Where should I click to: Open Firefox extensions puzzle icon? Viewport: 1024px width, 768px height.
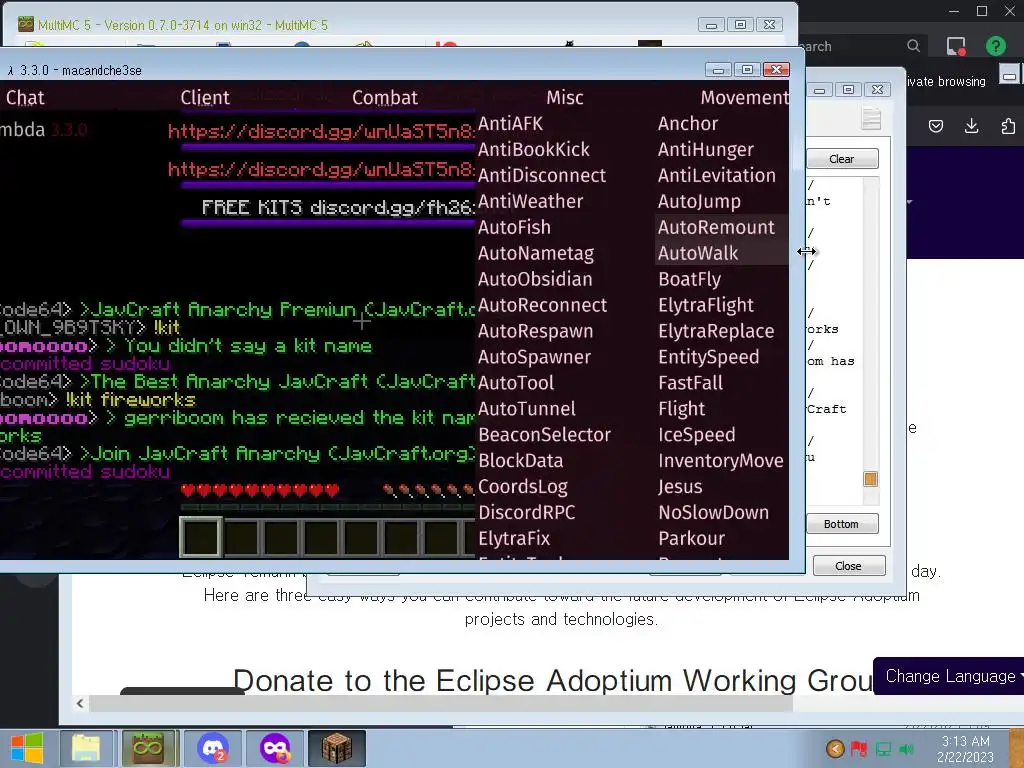point(1008,126)
